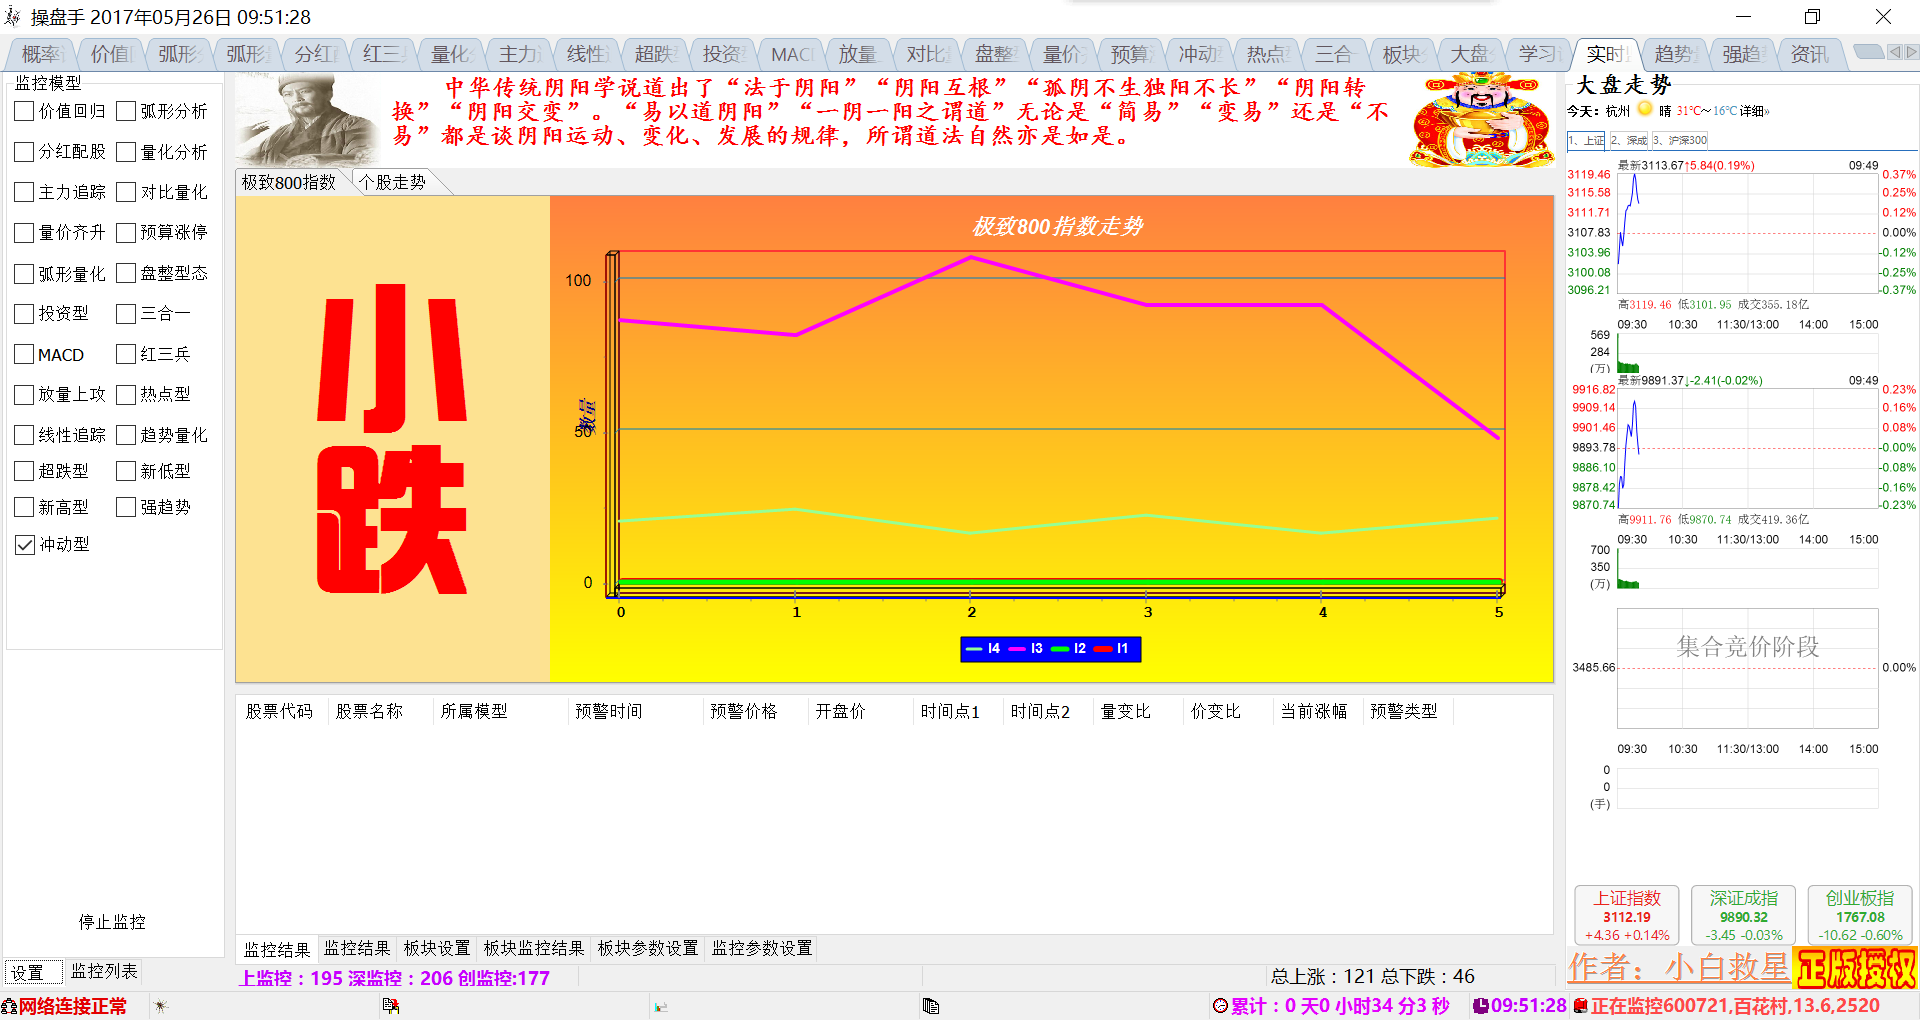
Task: Select the 深成 index tab
Action: point(1629,140)
